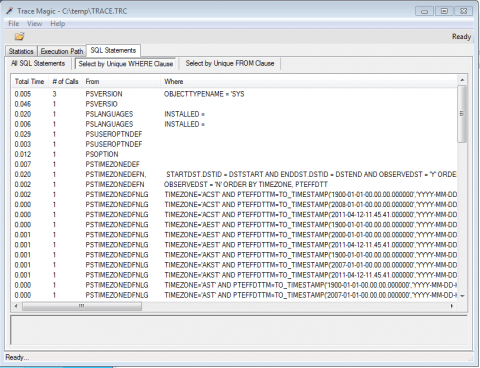Viewport: 480px width, 368px height.
Task: Click the horizontal scrollbar left arrow
Action: click(x=16, y=306)
